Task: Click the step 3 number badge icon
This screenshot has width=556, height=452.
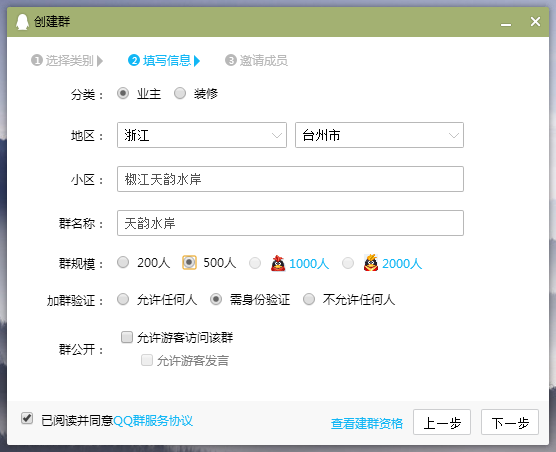Action: 231,60
